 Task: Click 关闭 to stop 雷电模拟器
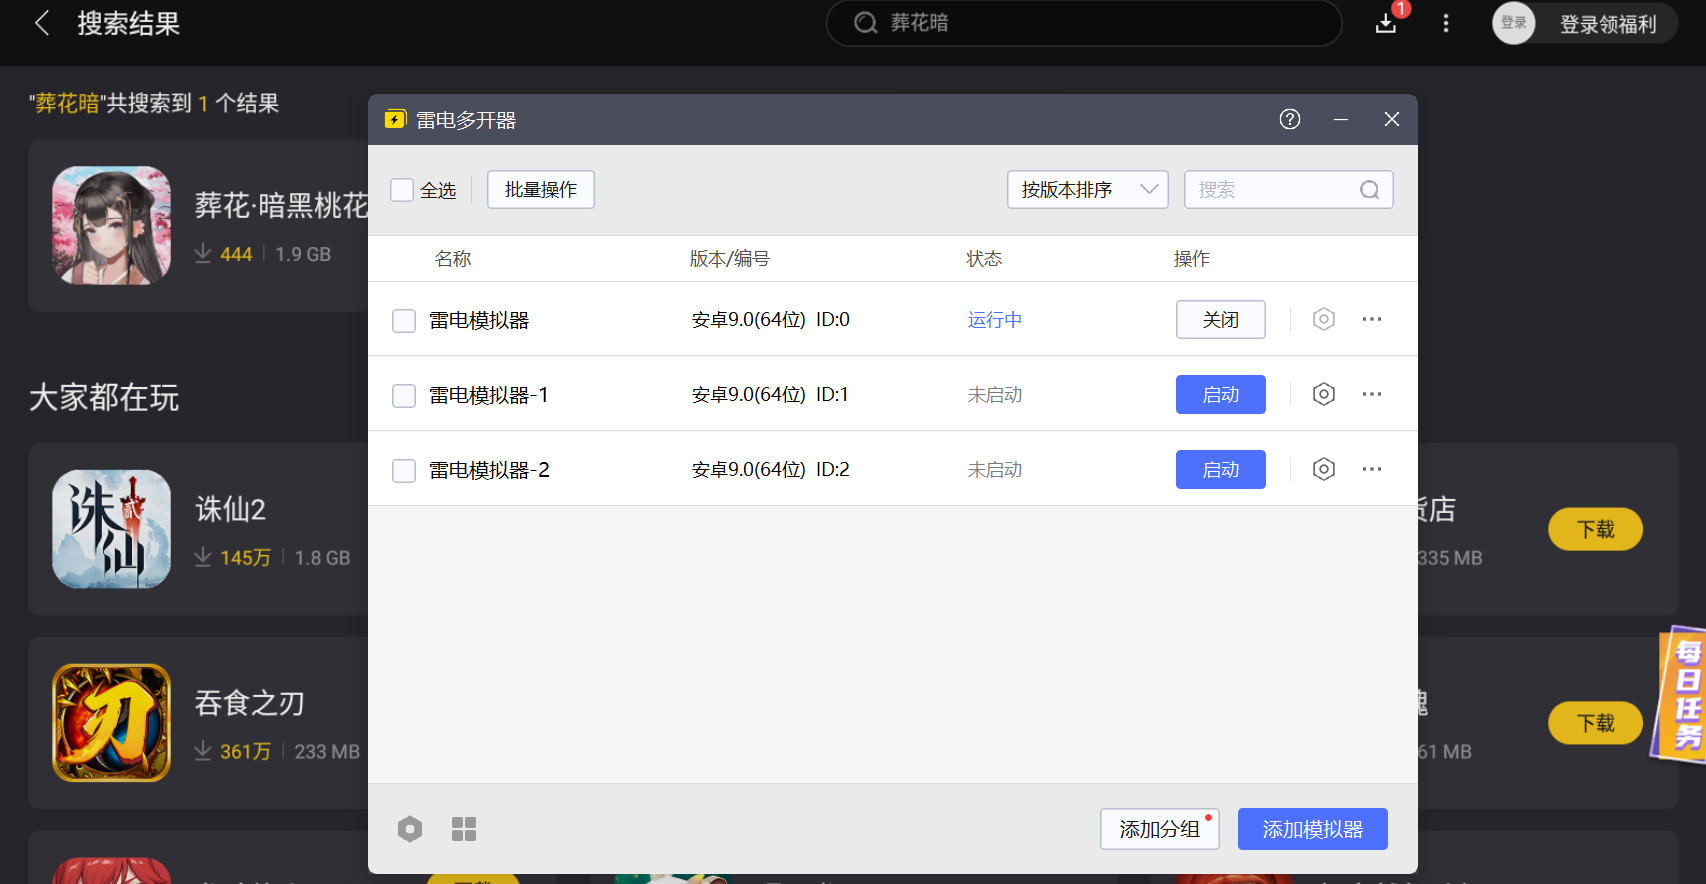coord(1221,319)
